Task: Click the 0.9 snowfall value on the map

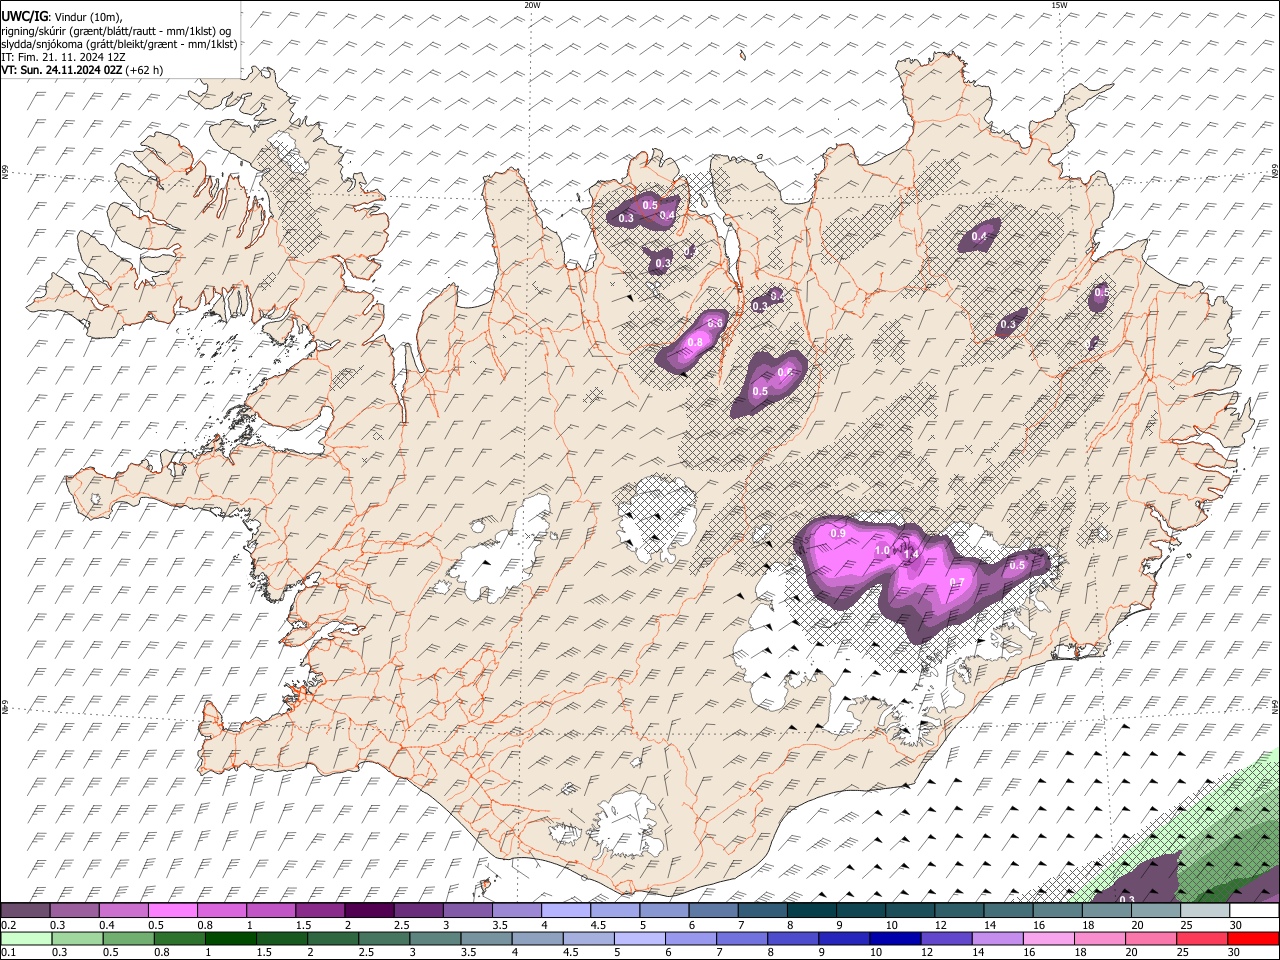Action: 838,533
